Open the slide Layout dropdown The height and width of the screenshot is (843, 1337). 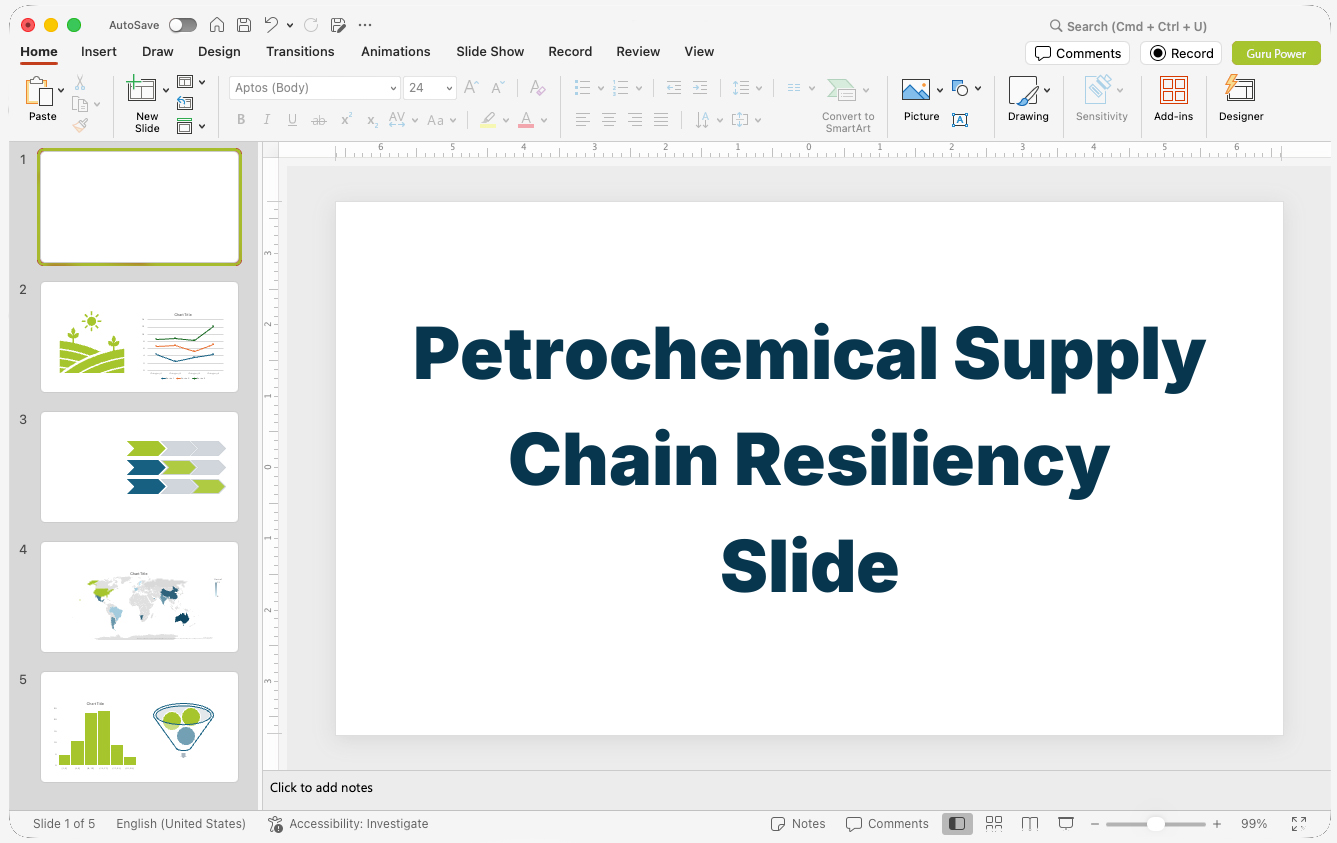[x=191, y=82]
